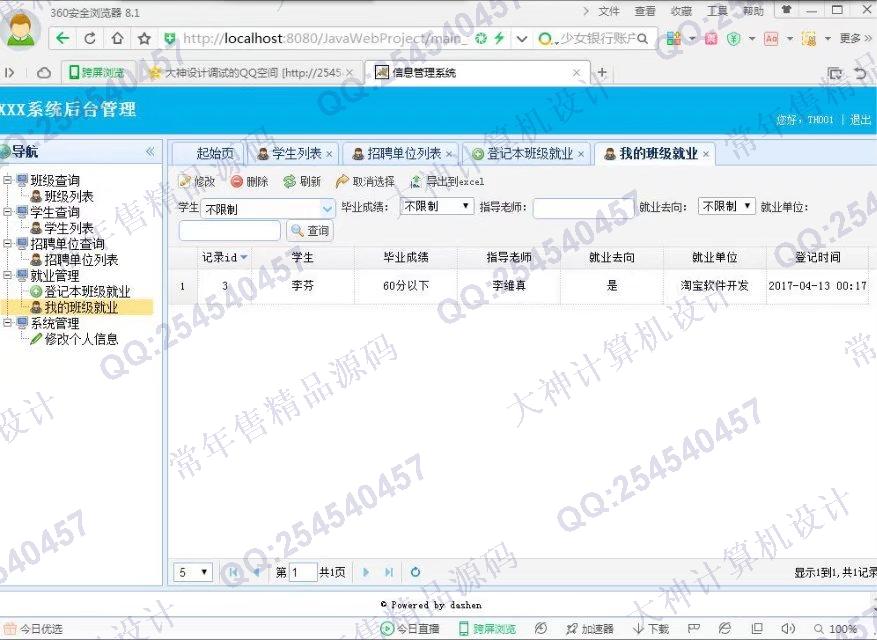Click pagination refresh icon
The width and height of the screenshot is (877, 640).
[x=415, y=572]
